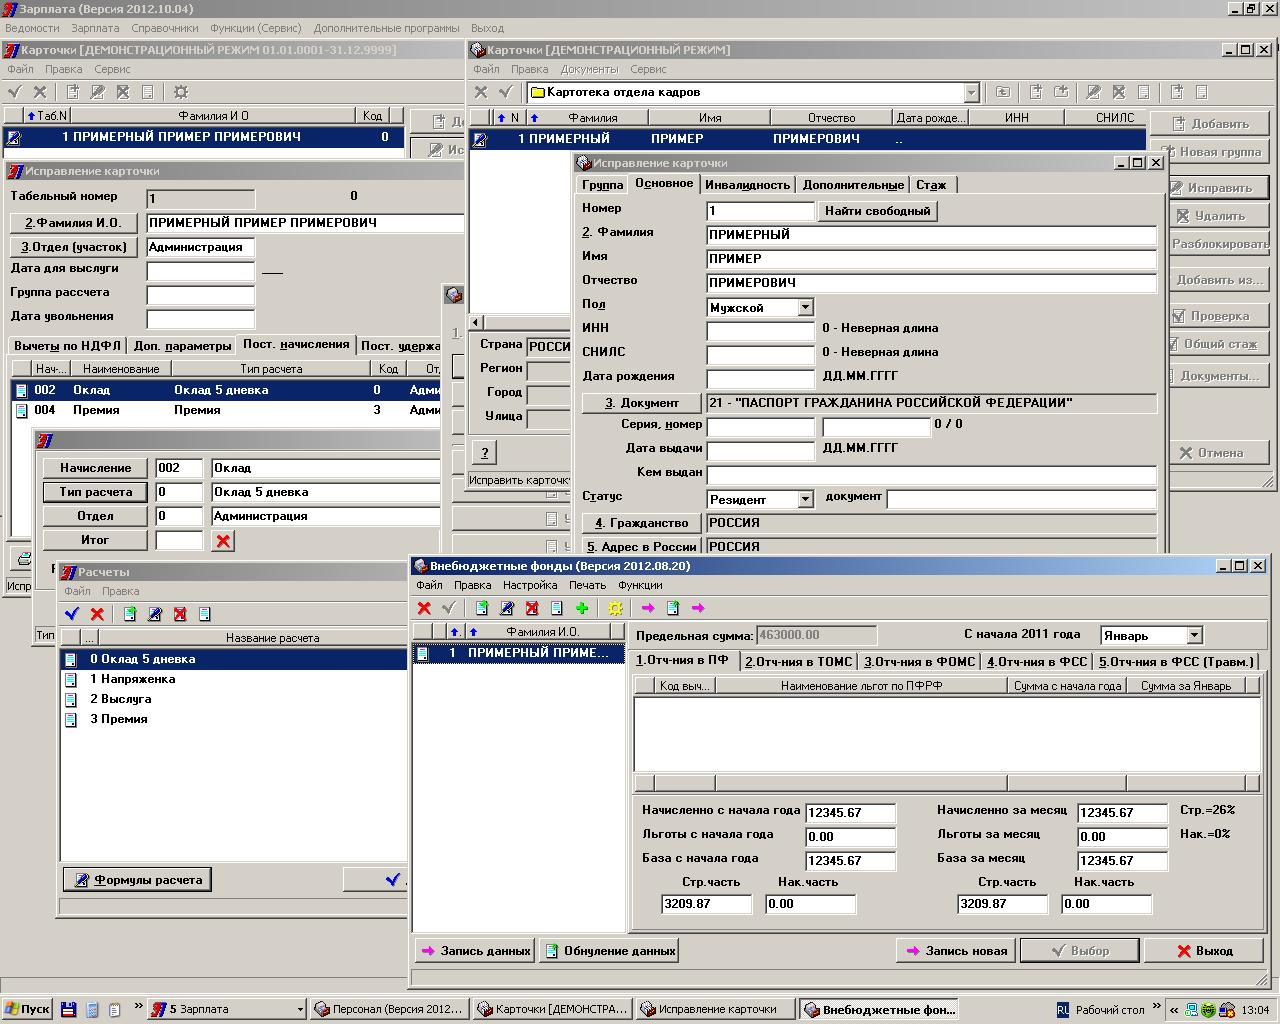This screenshot has height=1024, width=1280.
Task: Click the Фамилия field containing ПРИМЕРНЫЙ
Action: (930, 235)
